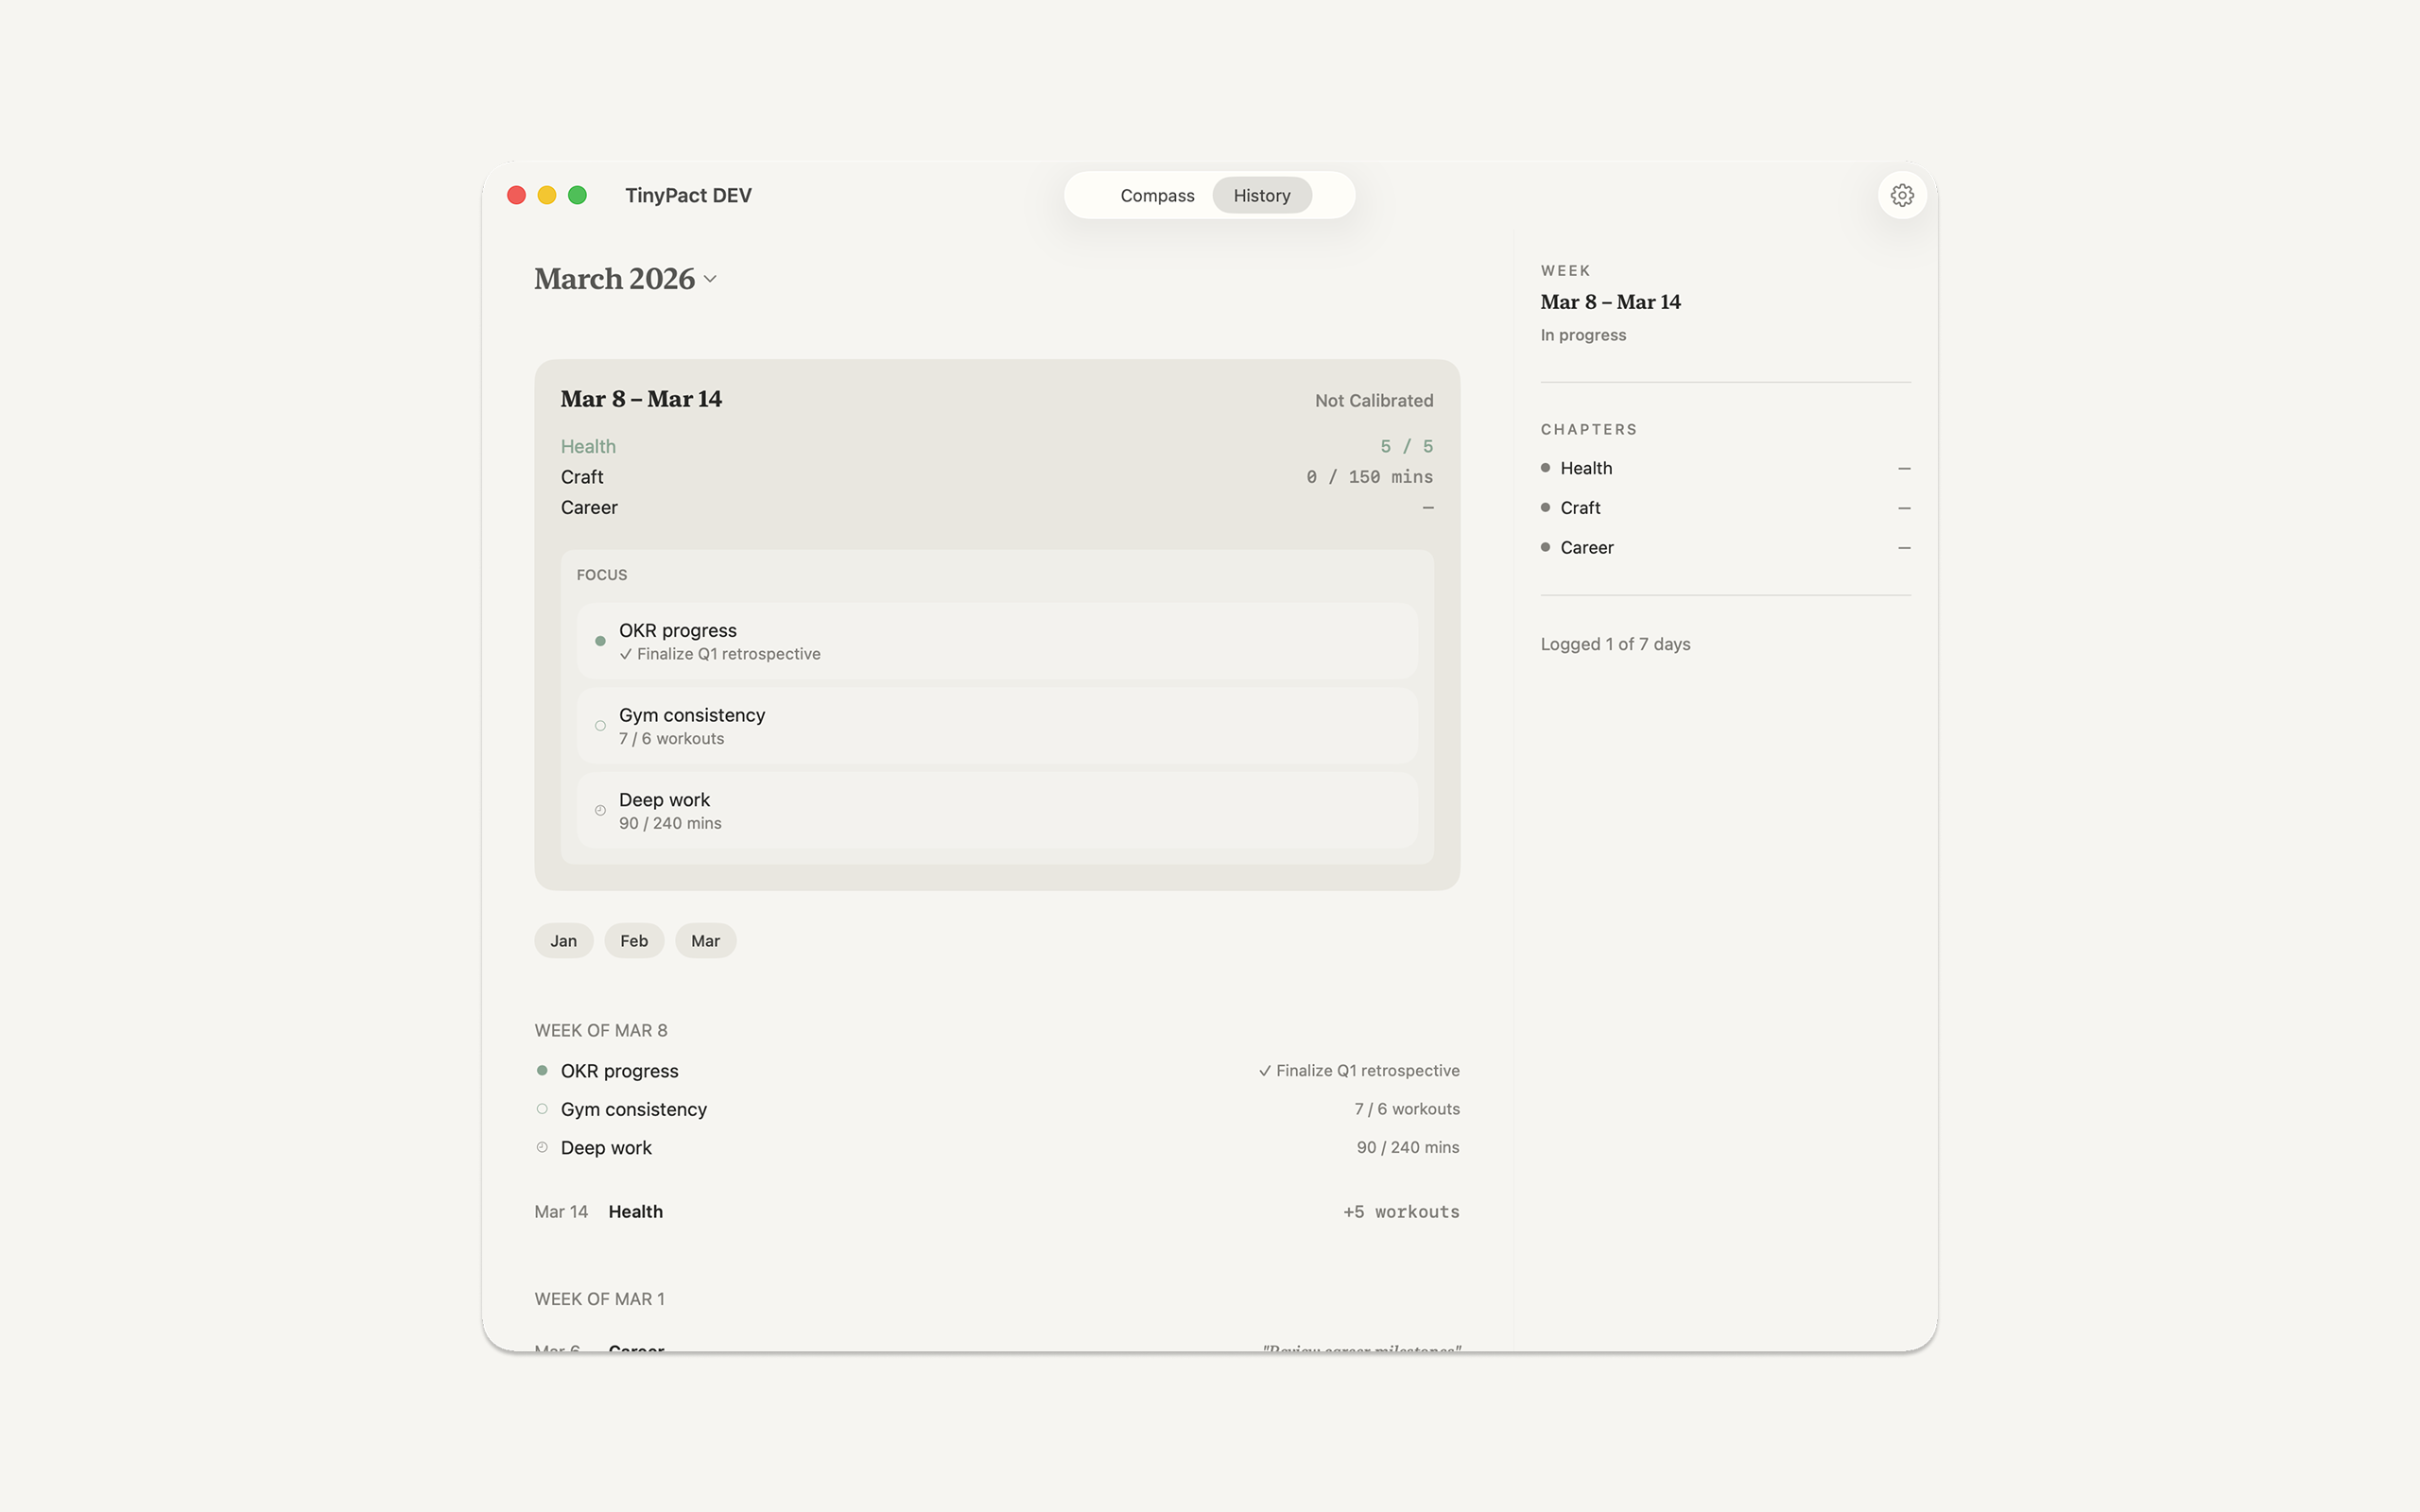Click the clock icon beside Deep work in Focus card
Viewport: 2420px width, 1512px height.
(x=600, y=811)
